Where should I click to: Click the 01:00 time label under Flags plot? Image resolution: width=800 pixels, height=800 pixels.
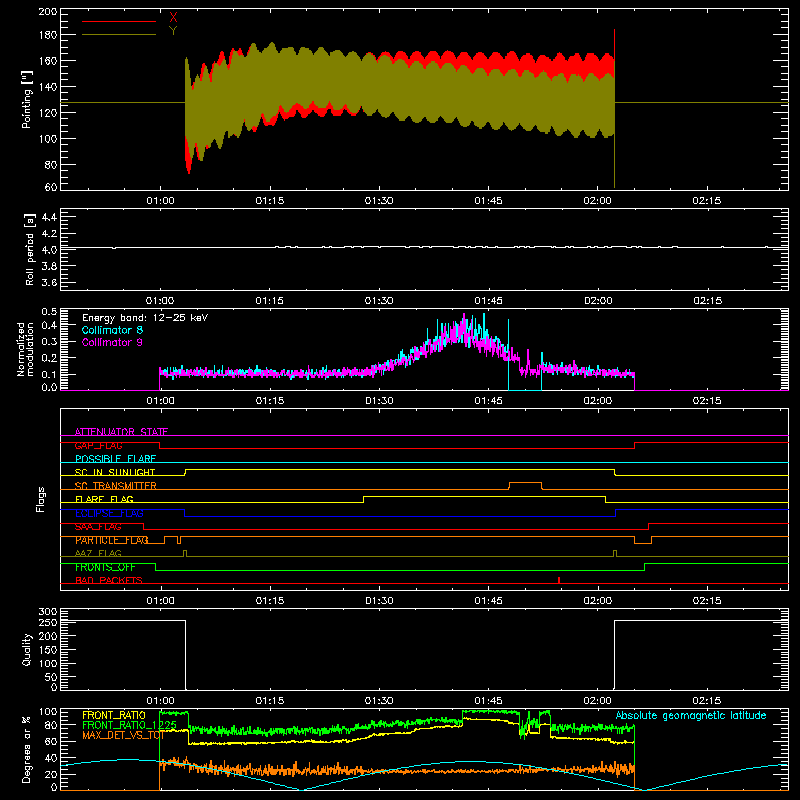160,601
